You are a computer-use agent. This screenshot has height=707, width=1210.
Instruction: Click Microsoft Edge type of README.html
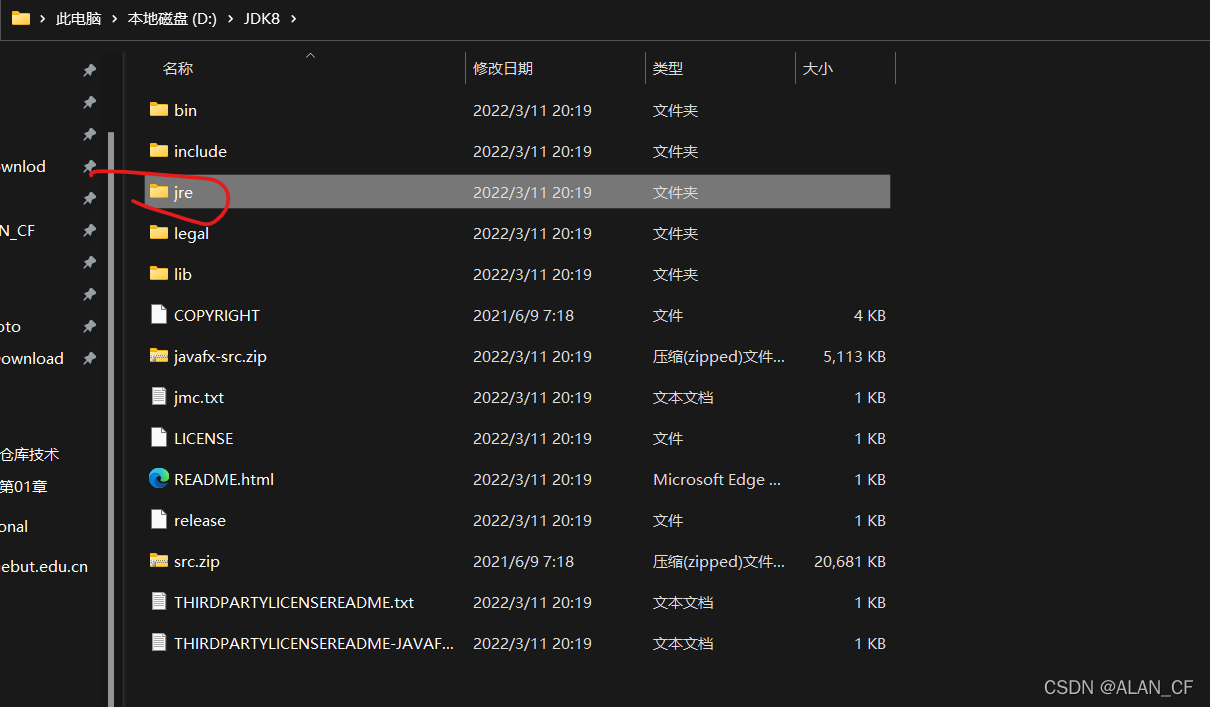click(x=717, y=479)
